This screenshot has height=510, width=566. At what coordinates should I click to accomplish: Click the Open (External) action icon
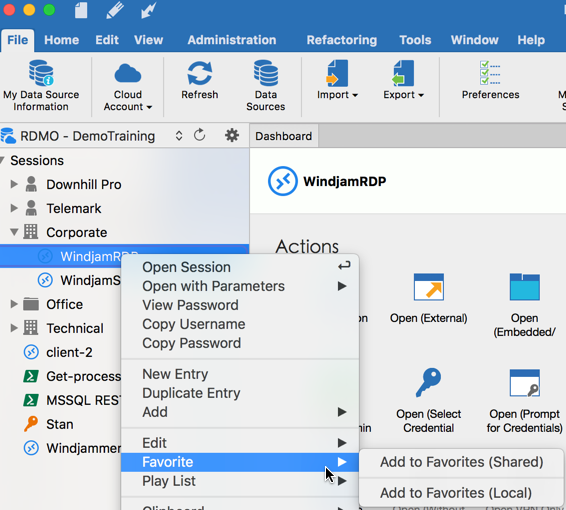[x=428, y=287]
